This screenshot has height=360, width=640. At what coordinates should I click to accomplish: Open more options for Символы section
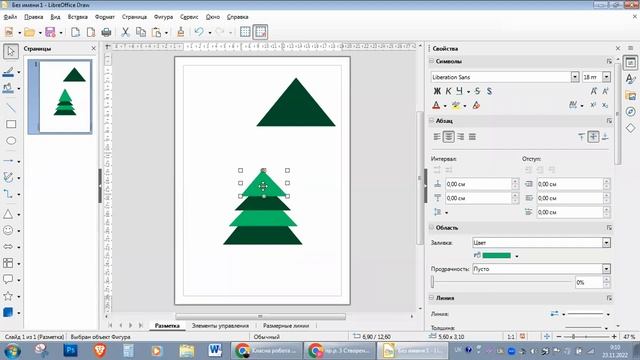click(x=609, y=61)
